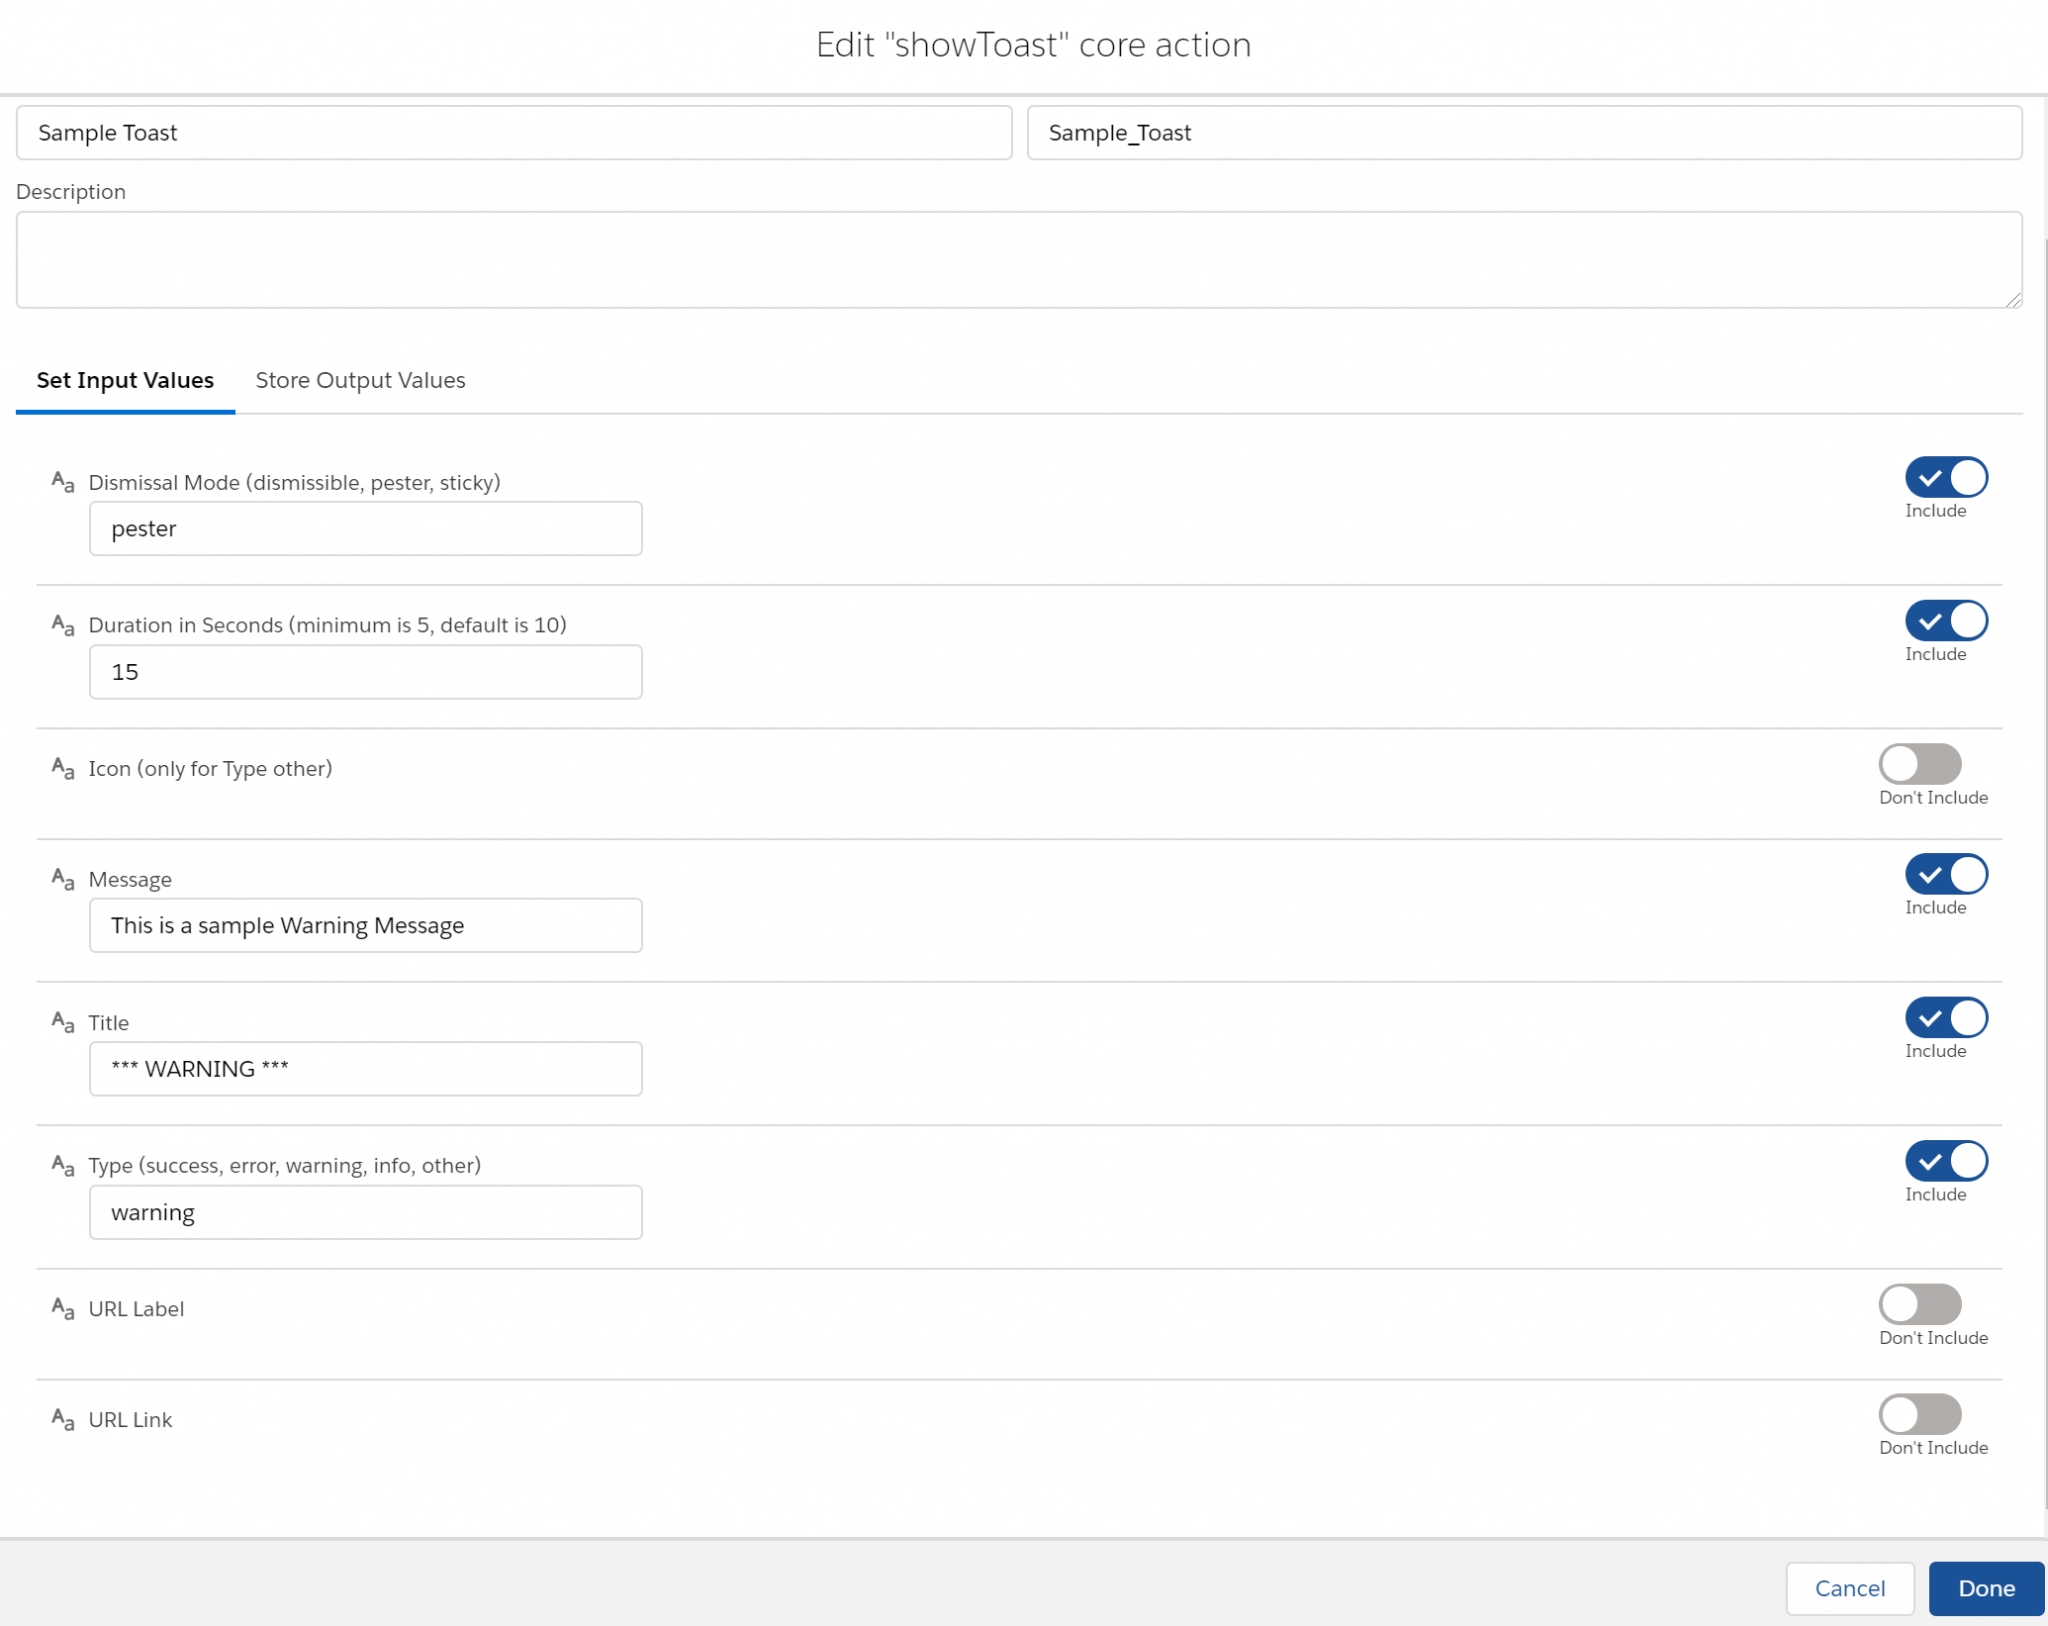Screen dimensions: 2048x1626
Task: Switch to the Store Output Values tab
Action: pos(360,380)
